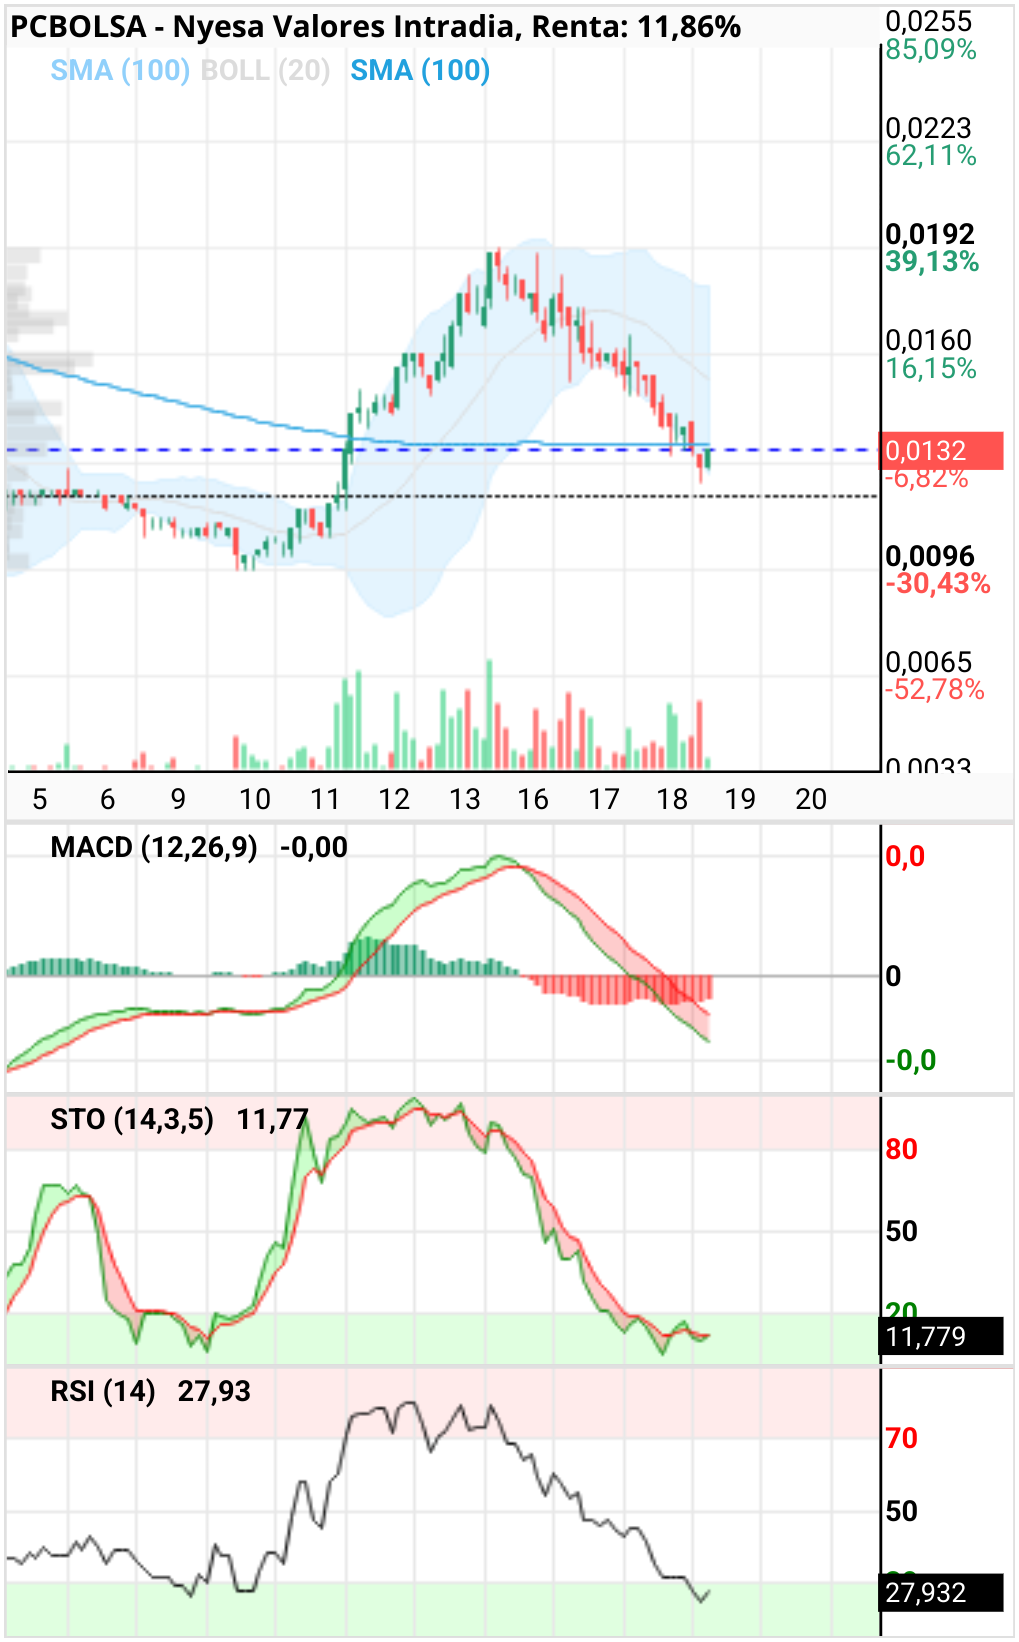Click the stochastic axis label 80
This screenshot has width=1019, height=1642.
(x=901, y=1150)
